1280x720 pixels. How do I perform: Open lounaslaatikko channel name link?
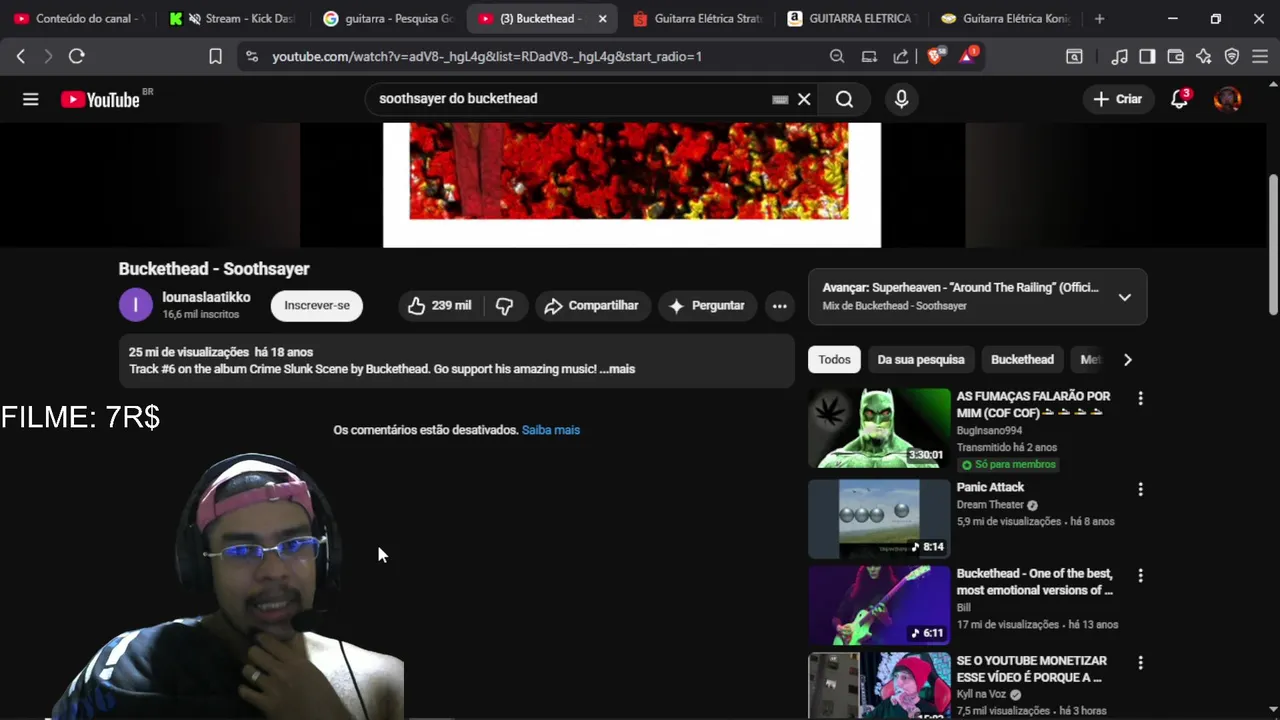pyautogui.click(x=207, y=298)
